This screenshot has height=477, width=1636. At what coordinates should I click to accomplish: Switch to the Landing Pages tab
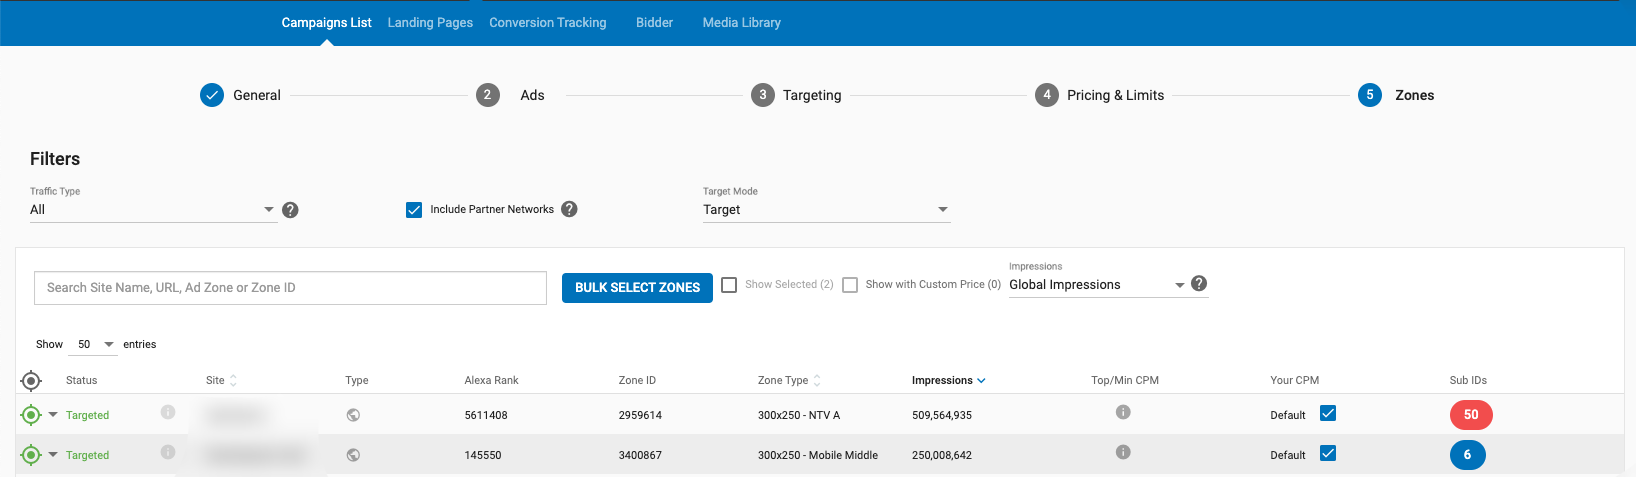tap(430, 22)
